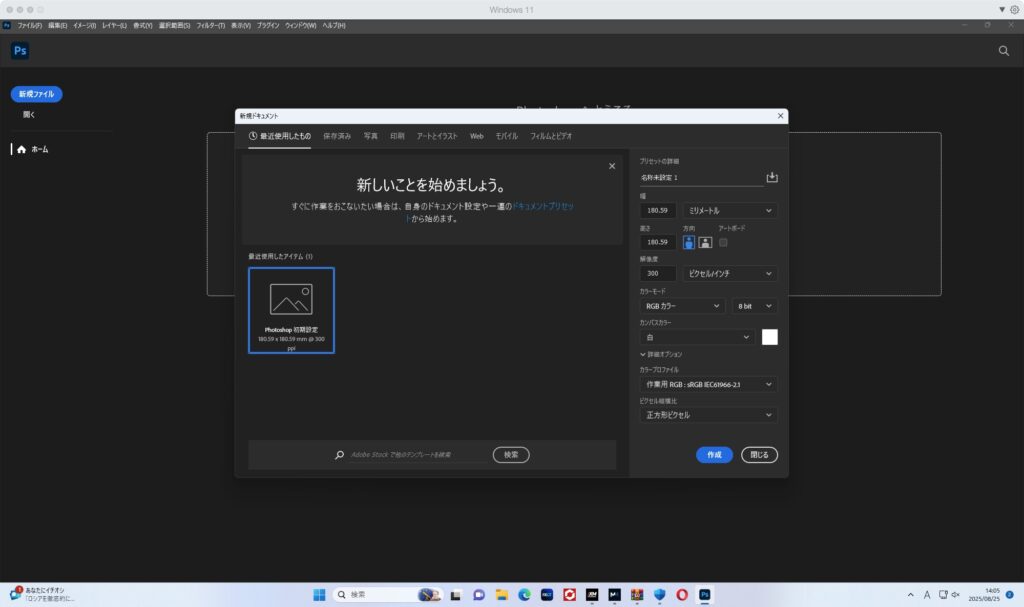Screen dimensions: 1024x607
Task: Open the settings gear in the title bar
Action: pos(1014,10)
